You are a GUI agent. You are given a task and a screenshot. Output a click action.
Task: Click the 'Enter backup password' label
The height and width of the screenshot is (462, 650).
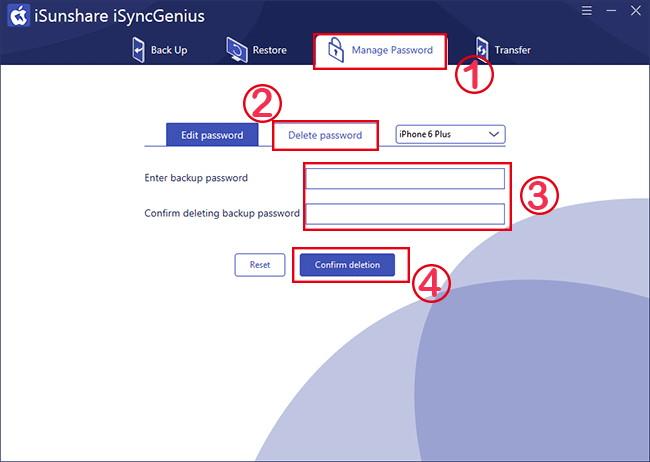(196, 178)
